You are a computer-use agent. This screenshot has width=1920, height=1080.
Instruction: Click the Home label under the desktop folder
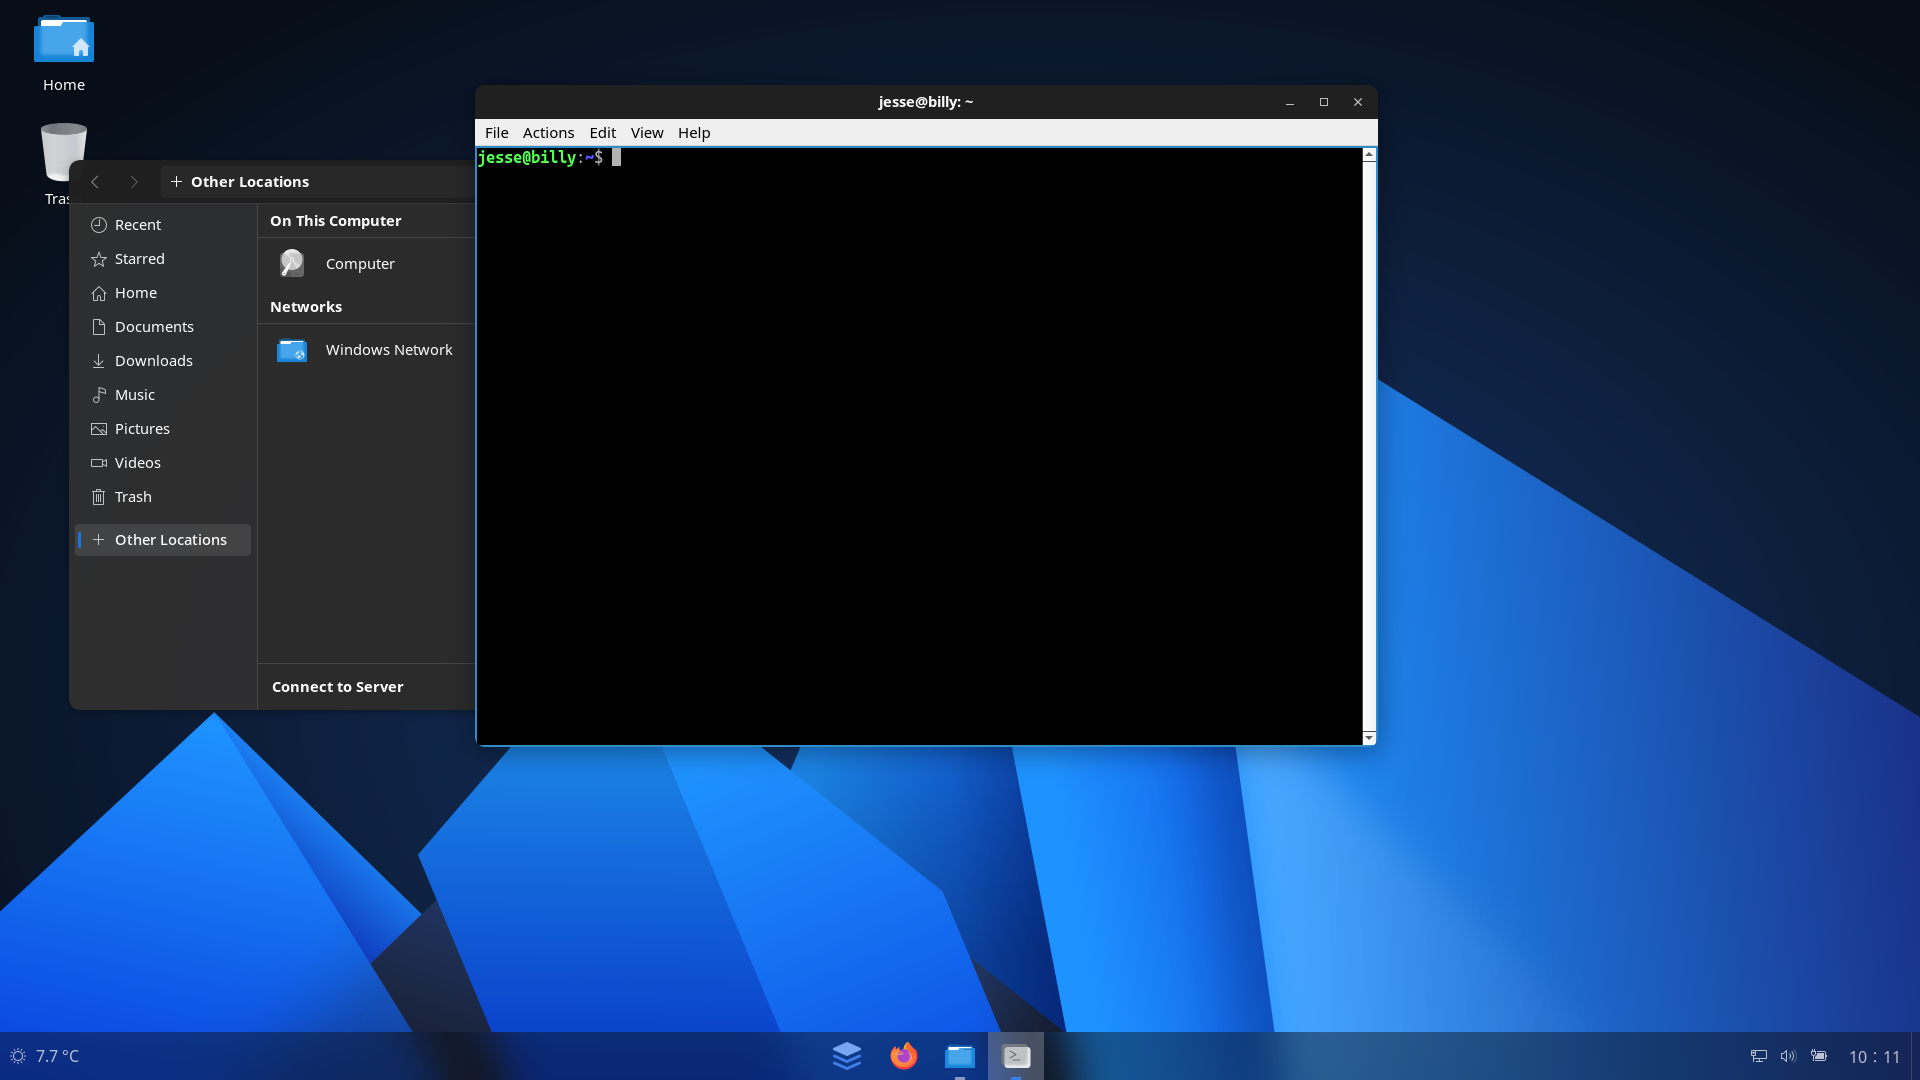(64, 85)
